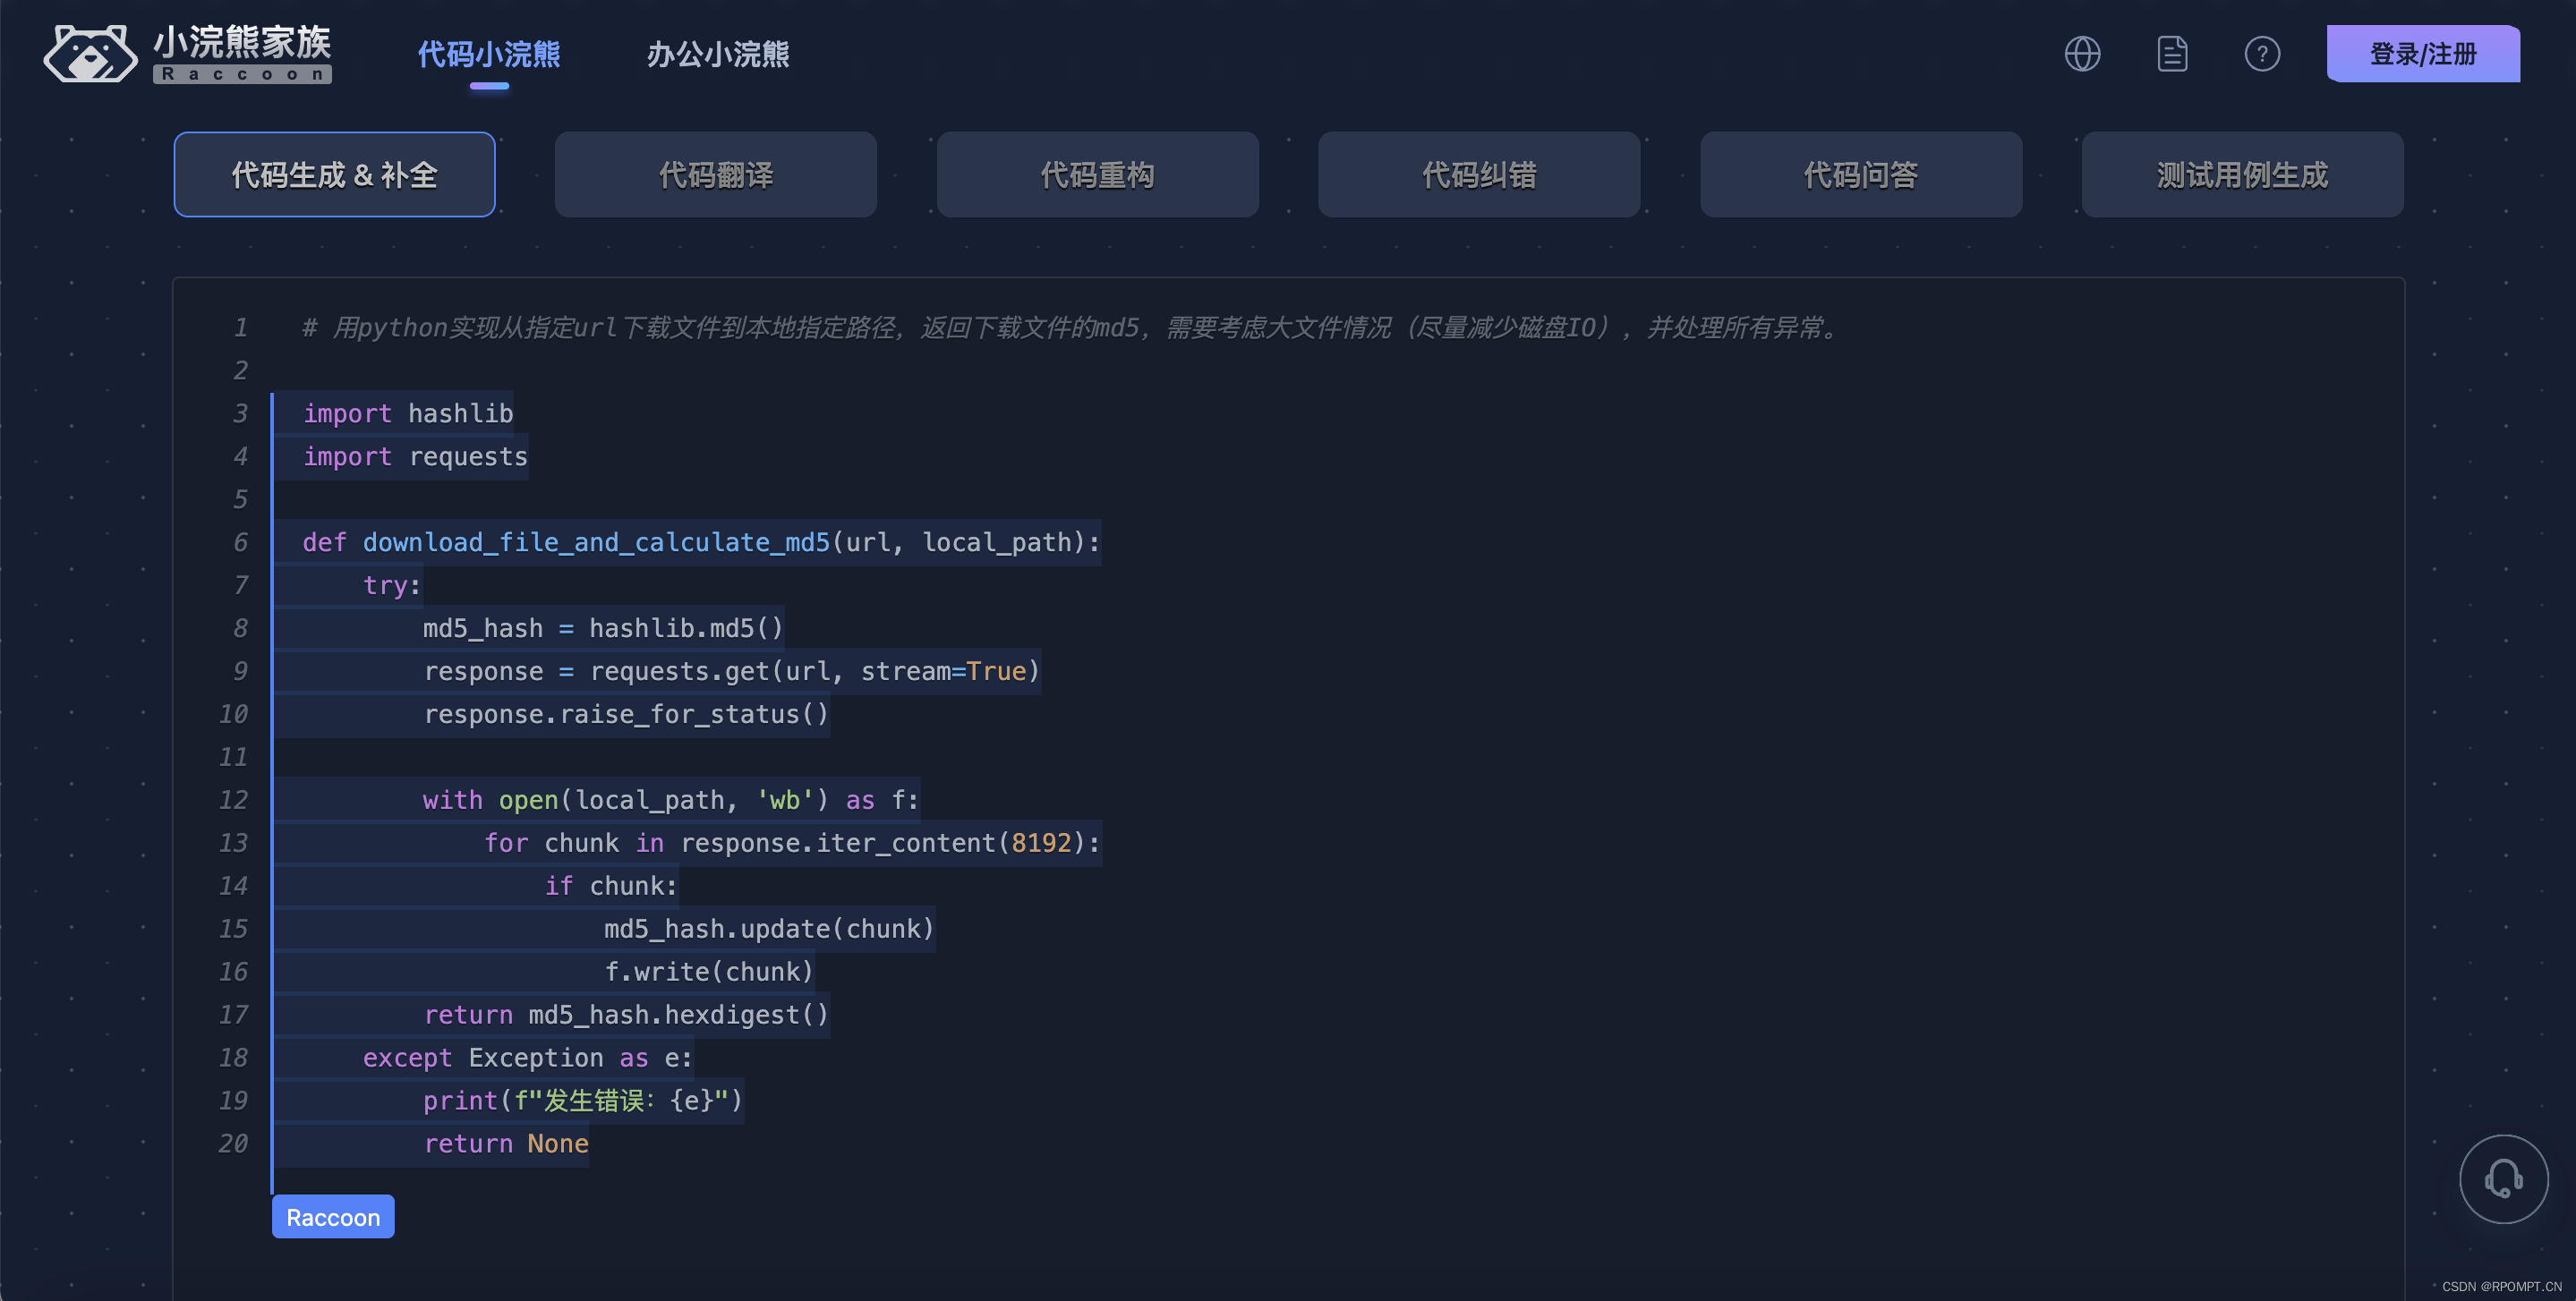
Task: Click 'f.write(chunk)' line
Action: point(709,972)
